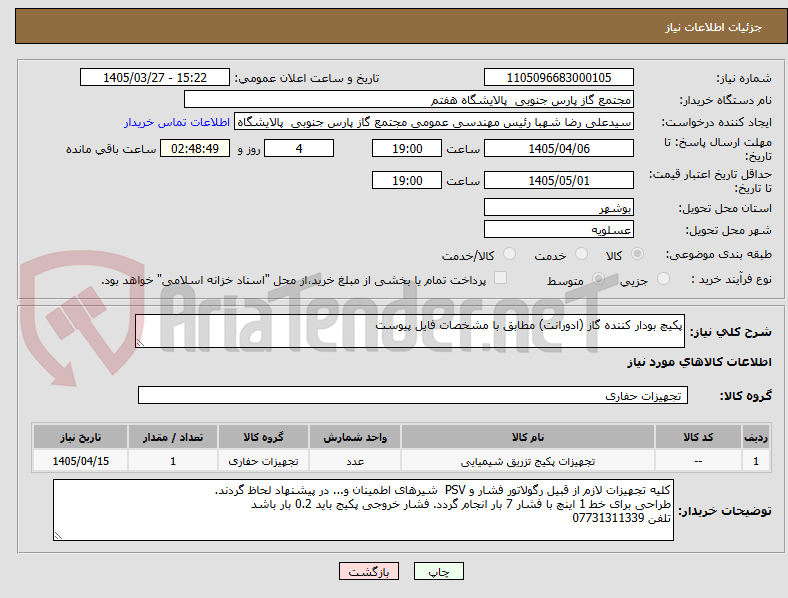
Task: Click the واحد شمارش column header
Action: point(355,437)
